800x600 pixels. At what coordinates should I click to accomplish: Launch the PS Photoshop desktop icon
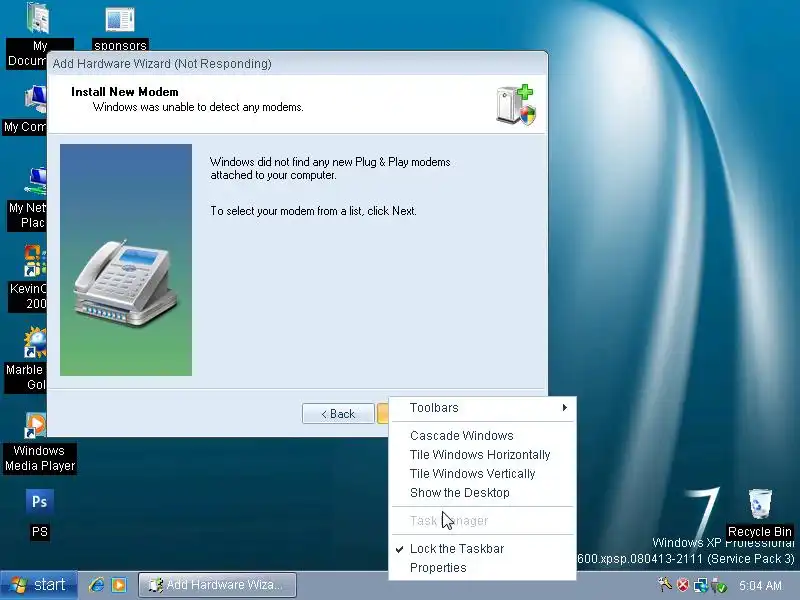[39, 502]
